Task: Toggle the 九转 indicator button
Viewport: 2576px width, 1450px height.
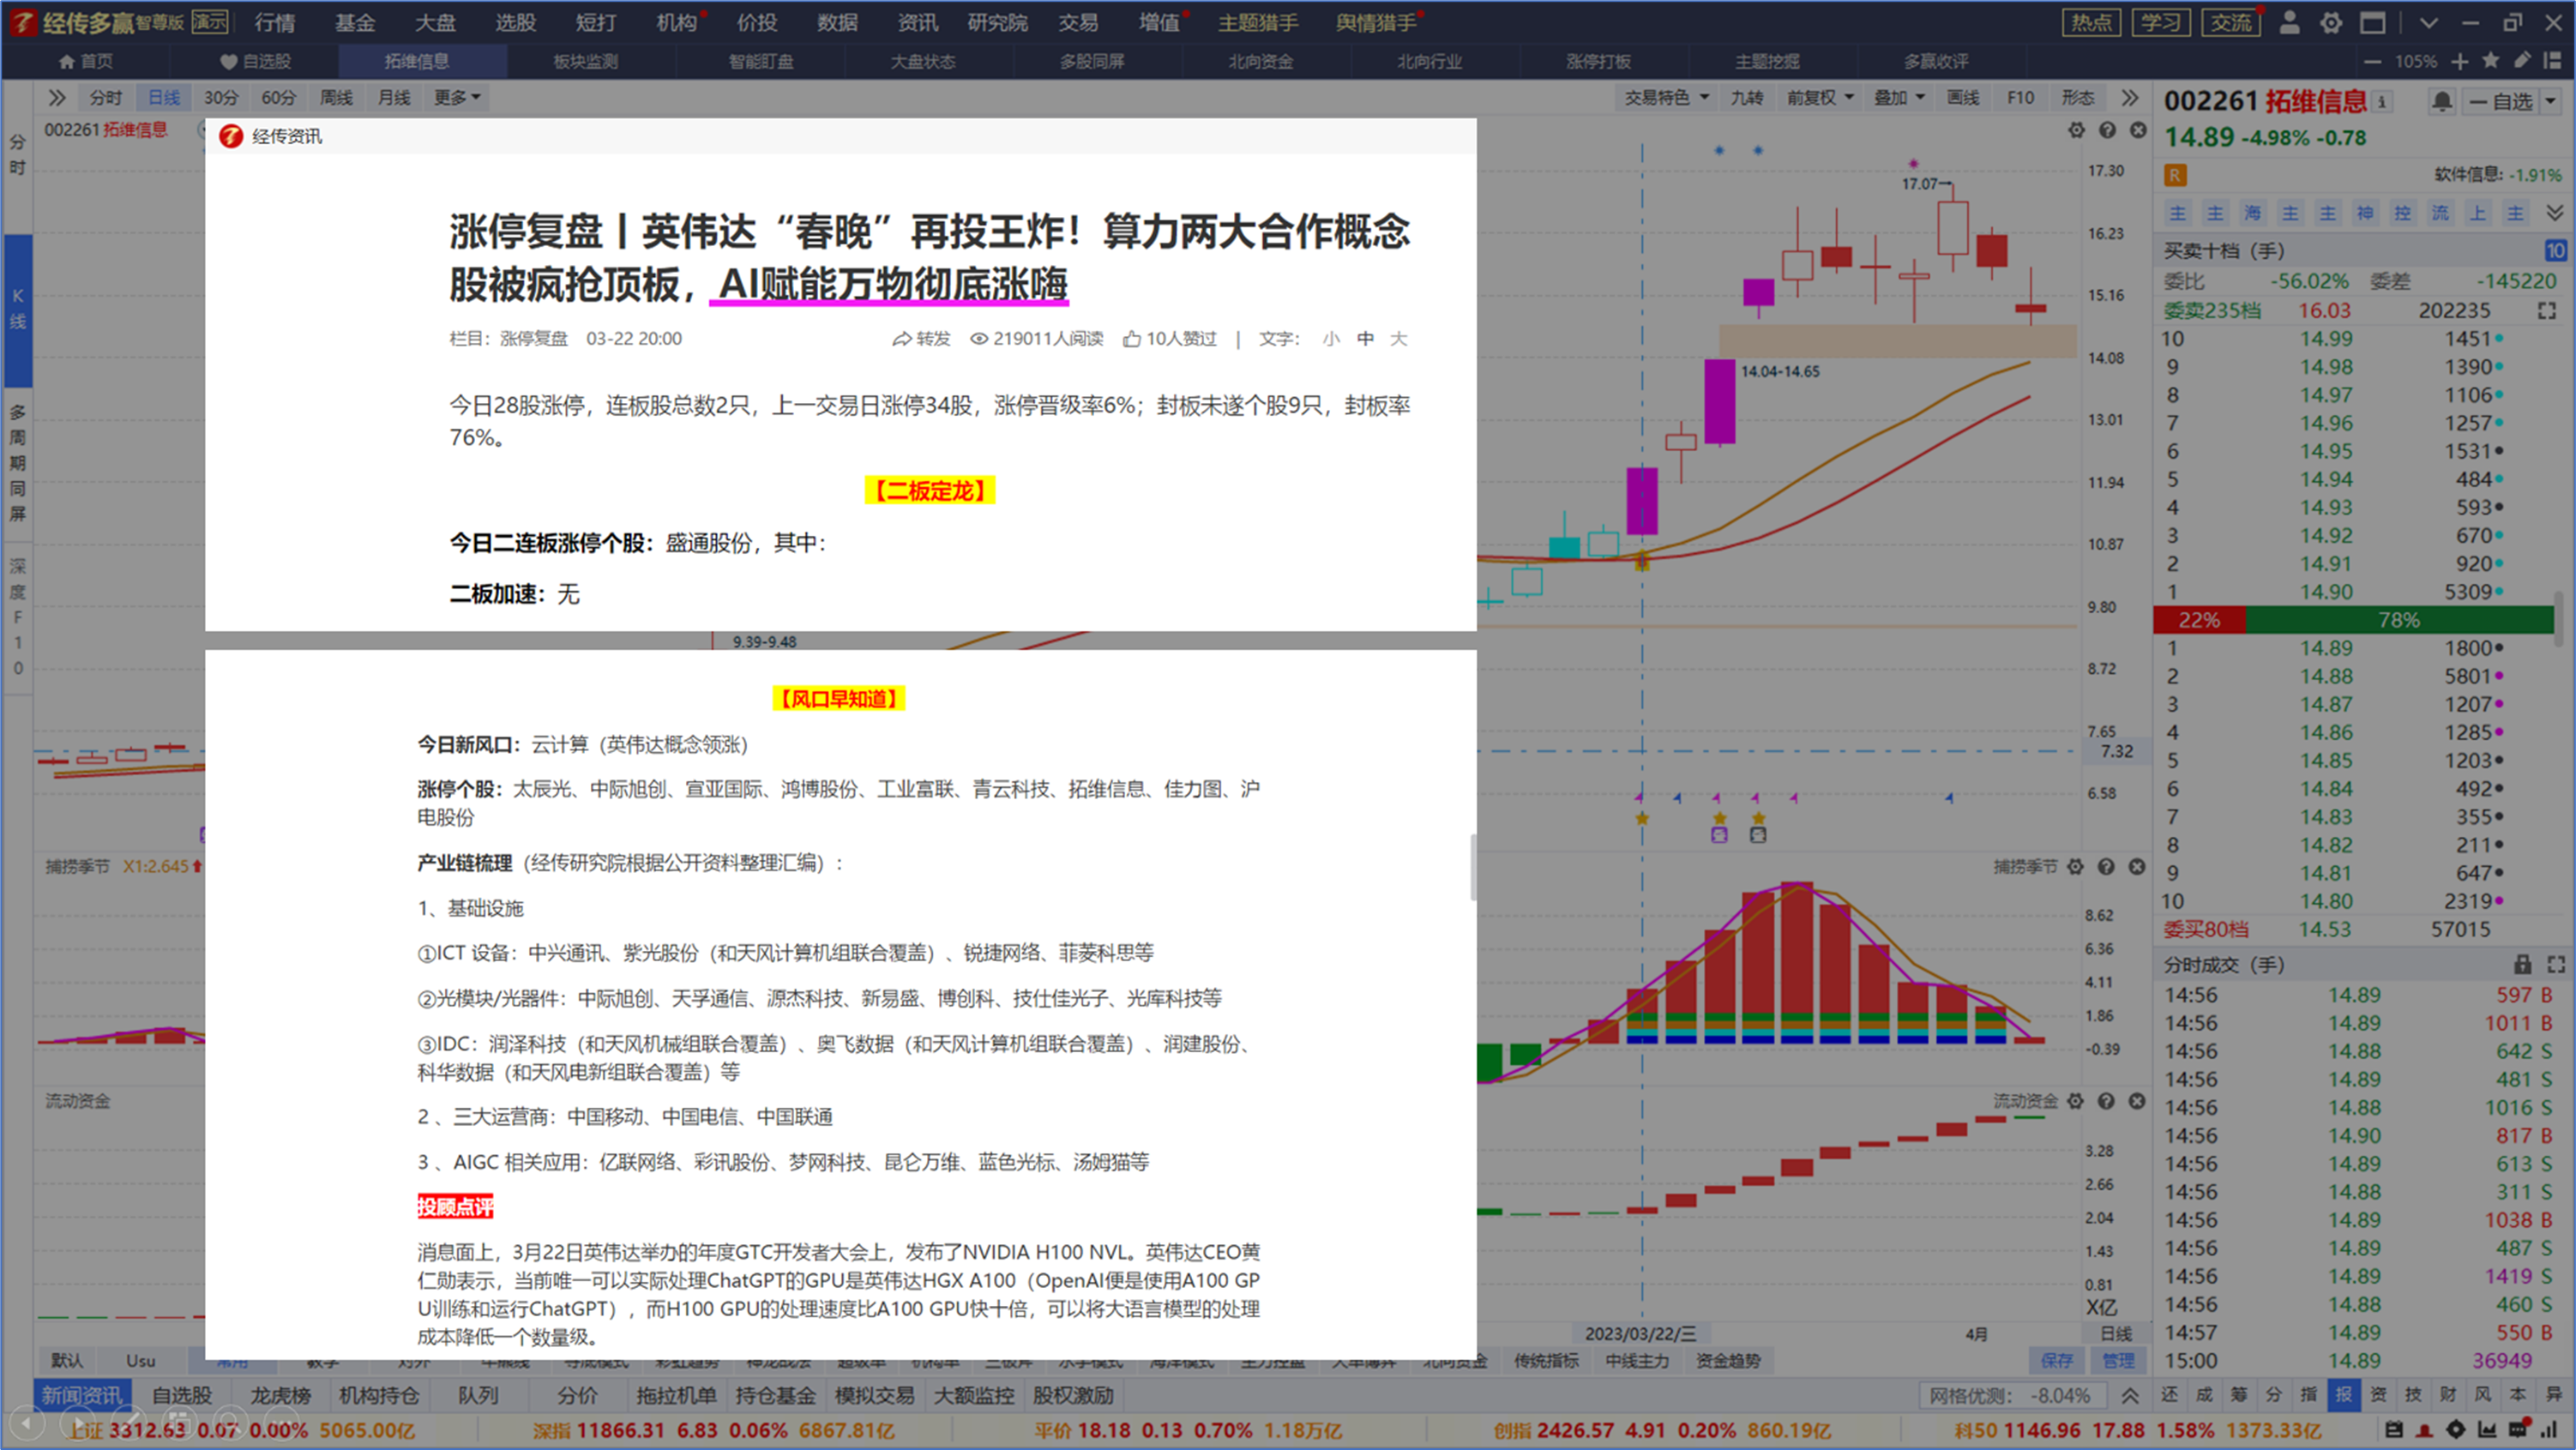Action: [1747, 97]
